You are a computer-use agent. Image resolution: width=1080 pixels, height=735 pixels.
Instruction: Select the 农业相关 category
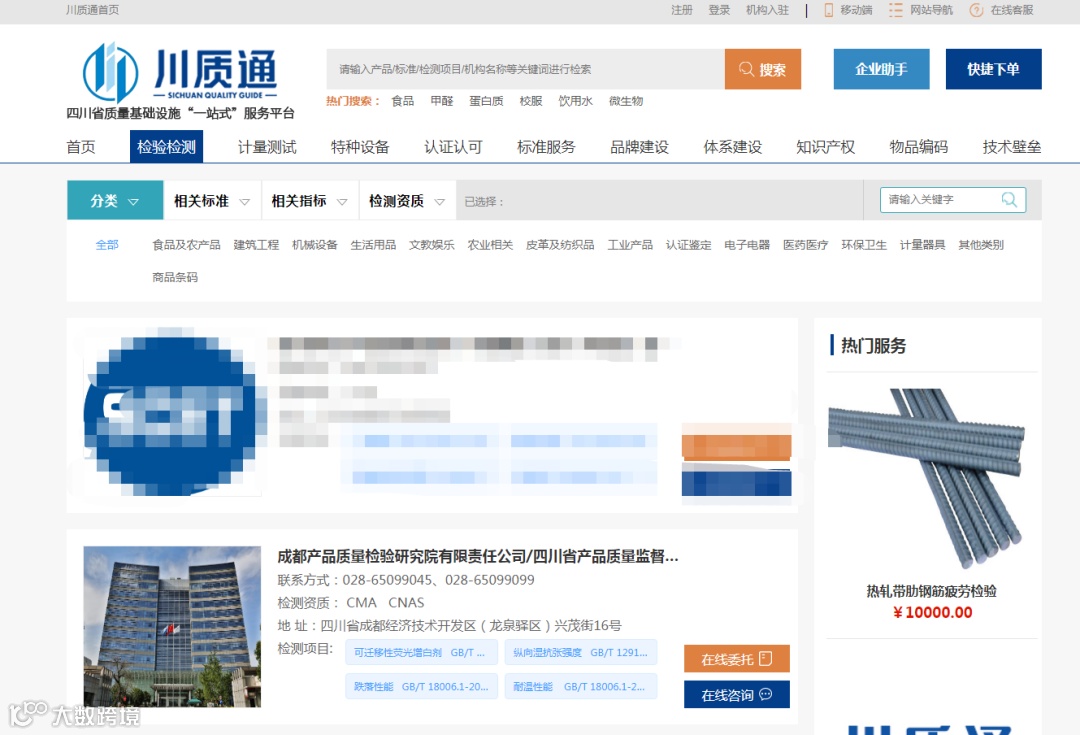click(490, 245)
